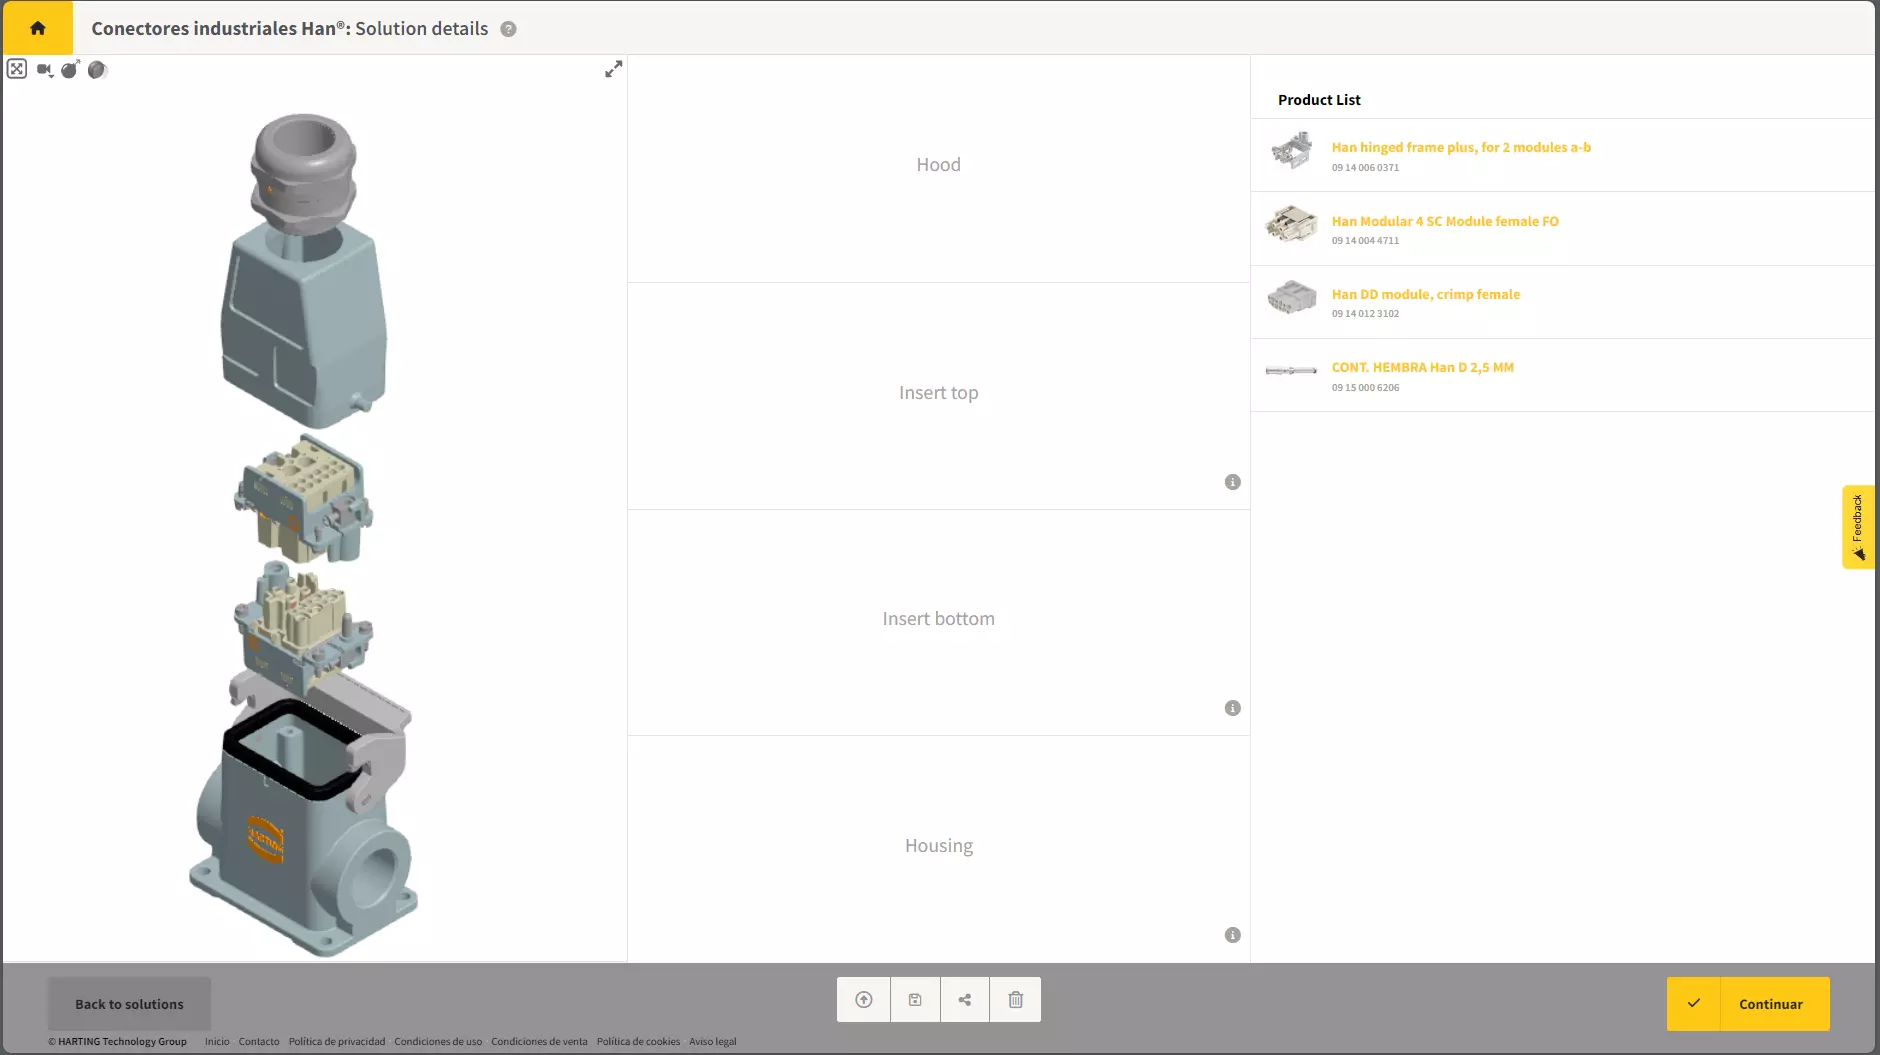This screenshot has height=1055, width=1880.
Task: Select the Insert bottom section panel
Action: coord(938,623)
